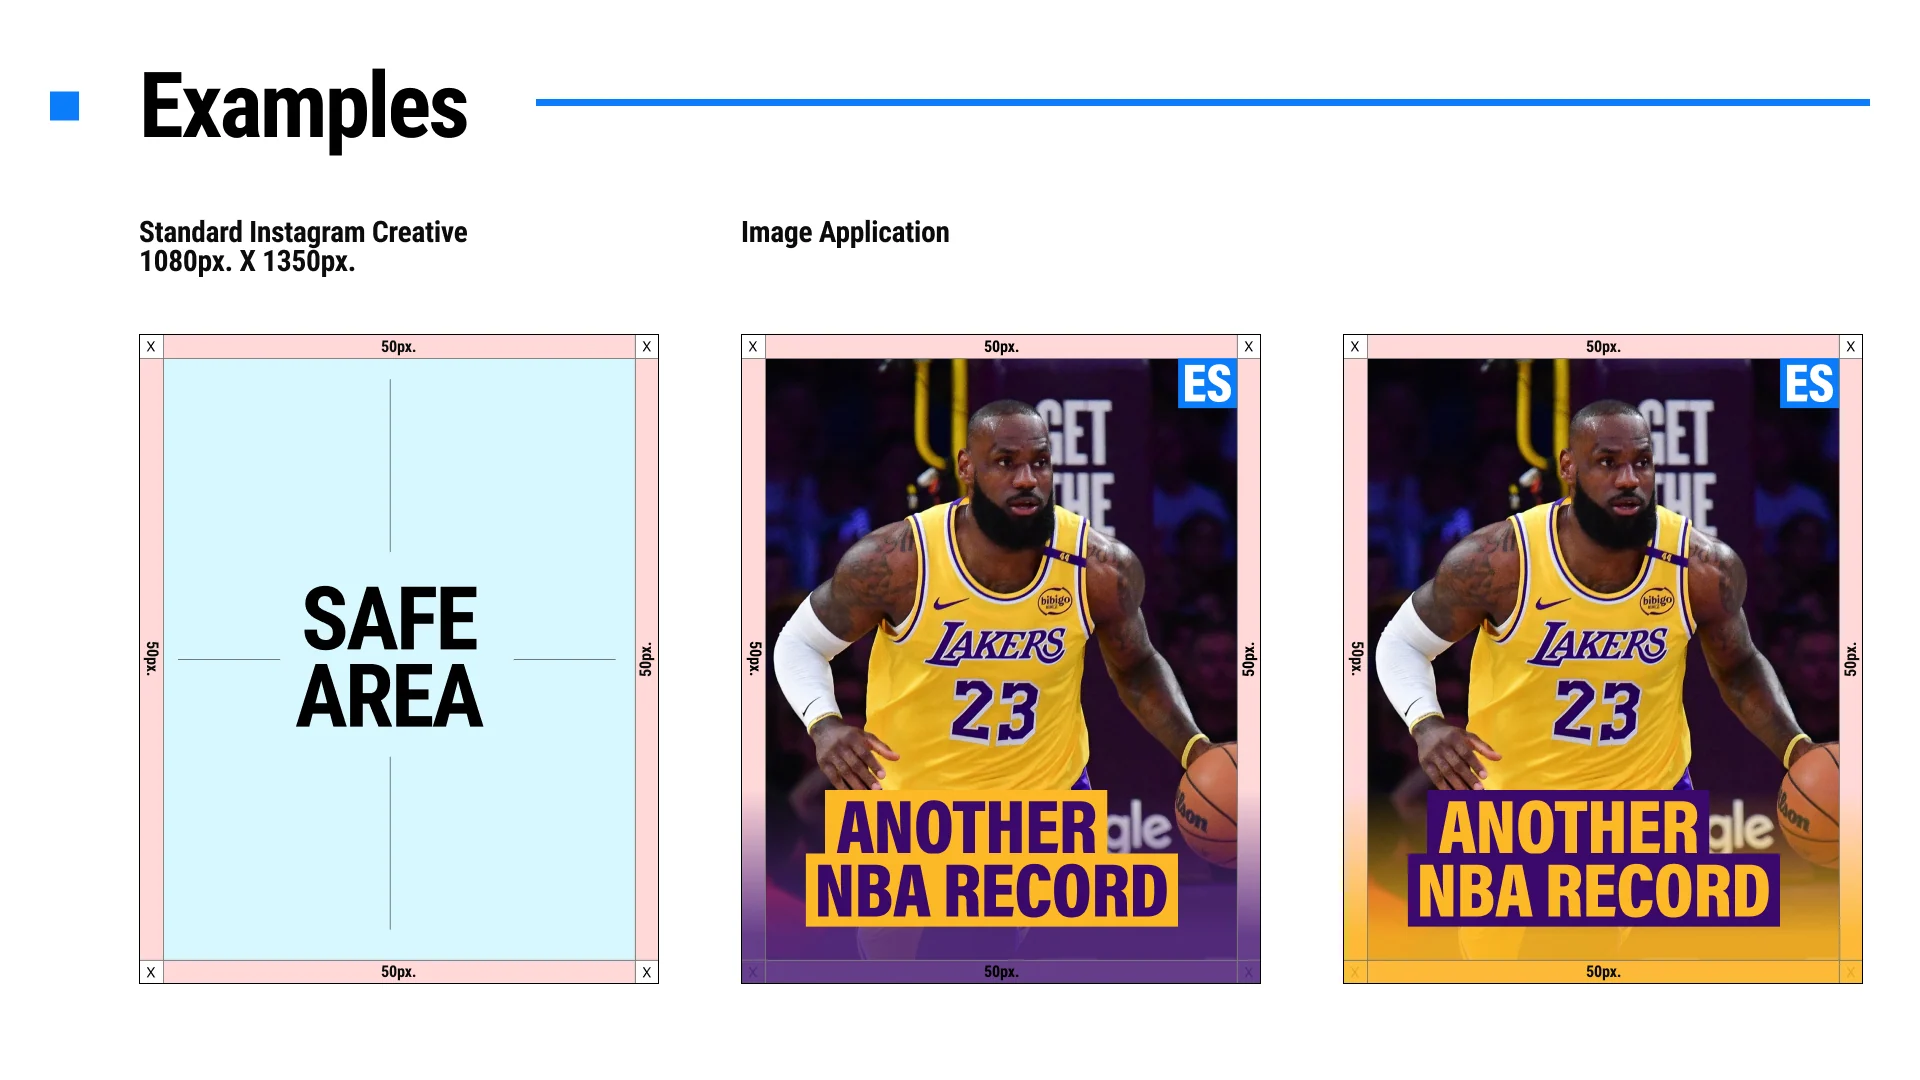Click the 'Image Application' caption text
The width and height of the screenshot is (1920, 1080).
point(845,232)
